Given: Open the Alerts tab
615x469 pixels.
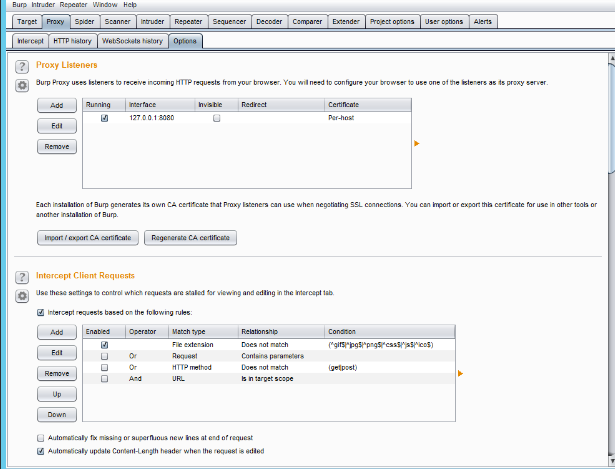Looking at the screenshot, I should click(483, 22).
